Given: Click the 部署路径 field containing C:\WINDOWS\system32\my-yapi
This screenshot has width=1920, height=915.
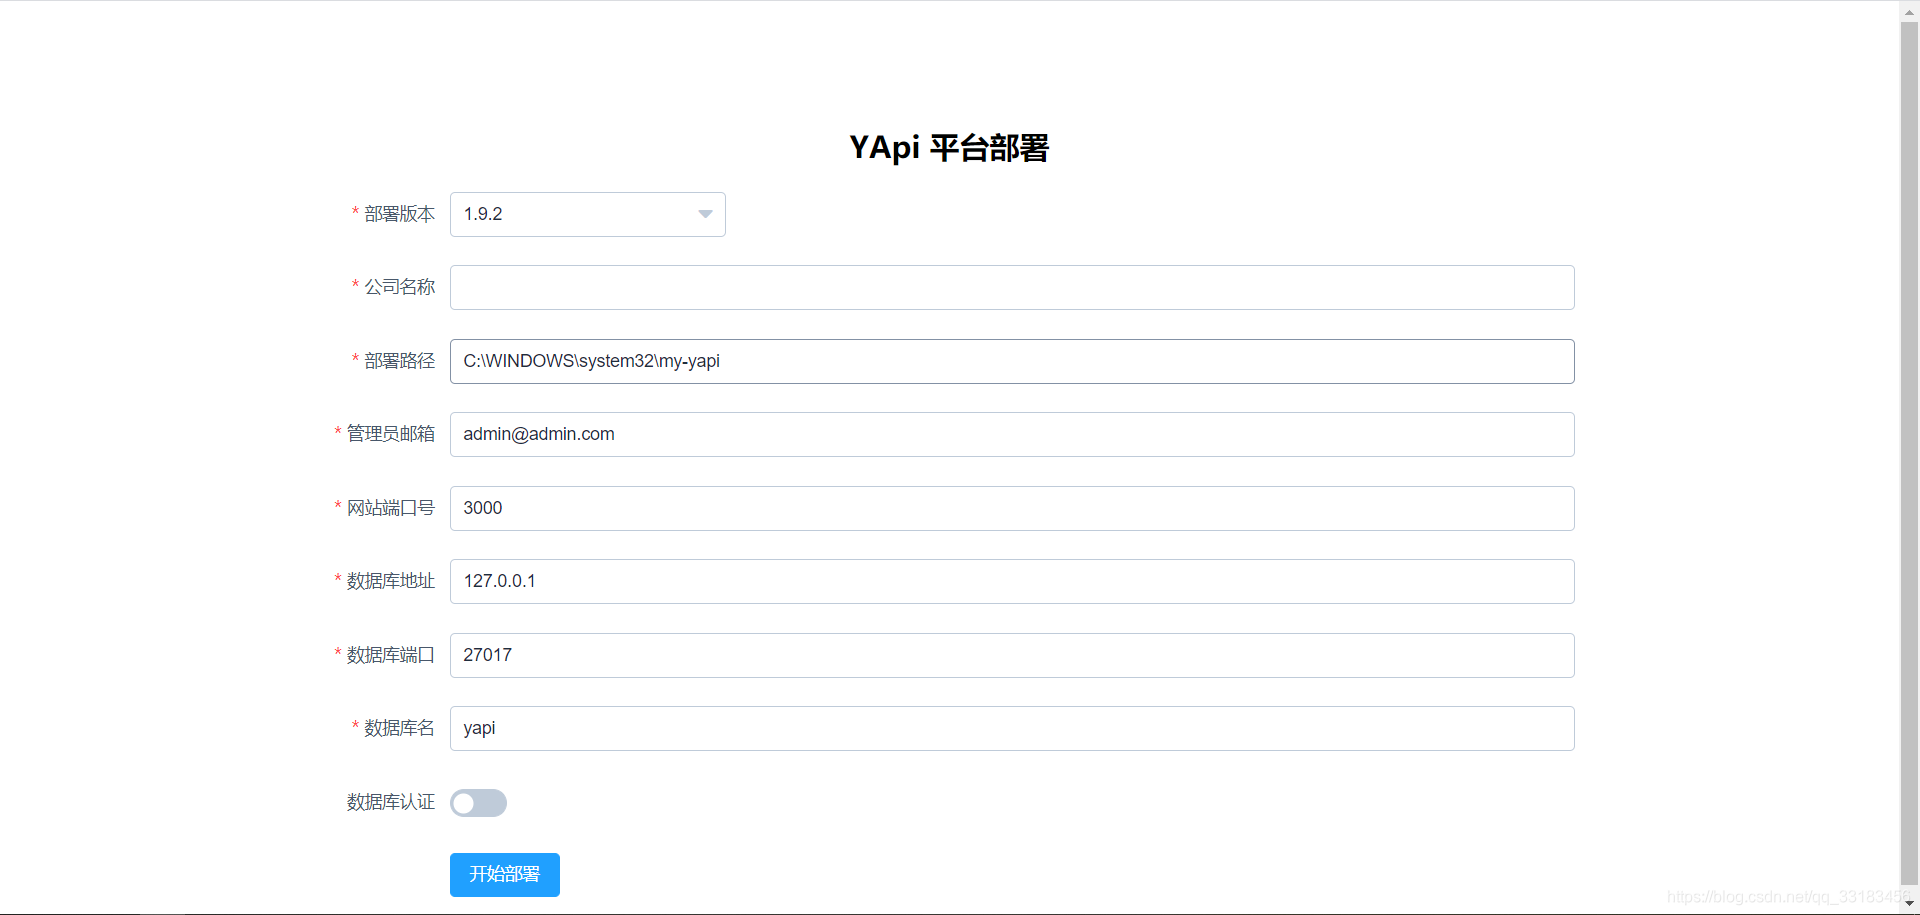Looking at the screenshot, I should tap(1012, 361).
